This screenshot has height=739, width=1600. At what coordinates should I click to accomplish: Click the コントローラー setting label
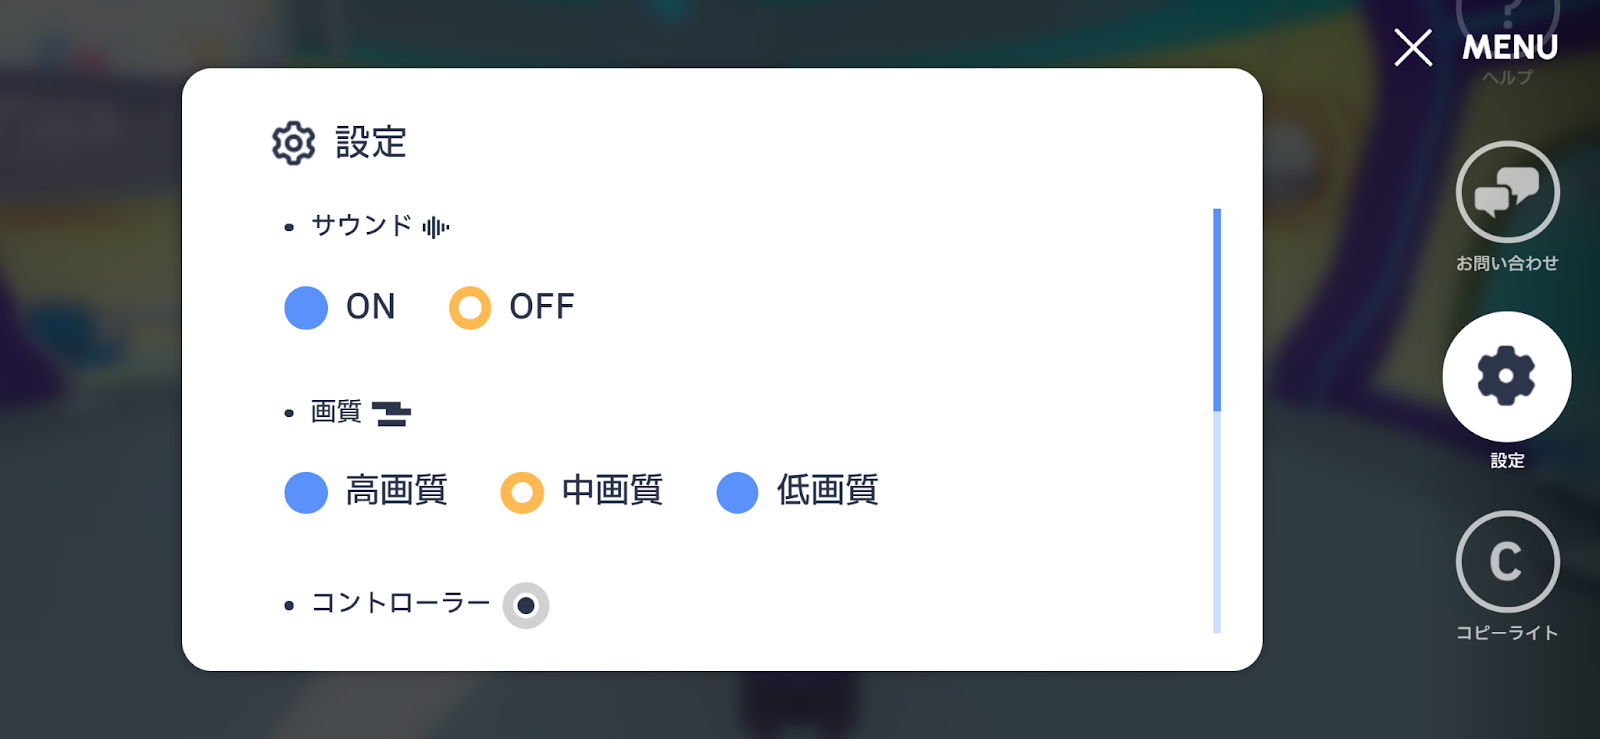pos(400,603)
